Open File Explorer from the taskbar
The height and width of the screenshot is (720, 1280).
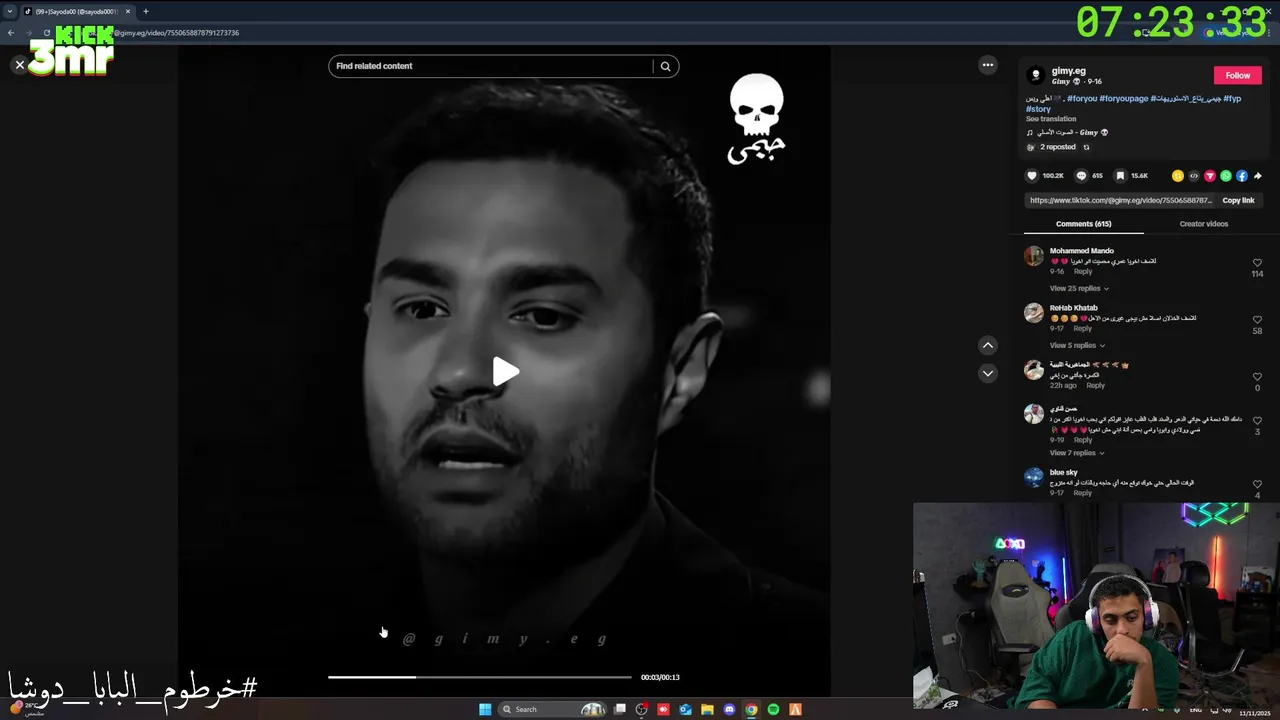click(x=707, y=709)
